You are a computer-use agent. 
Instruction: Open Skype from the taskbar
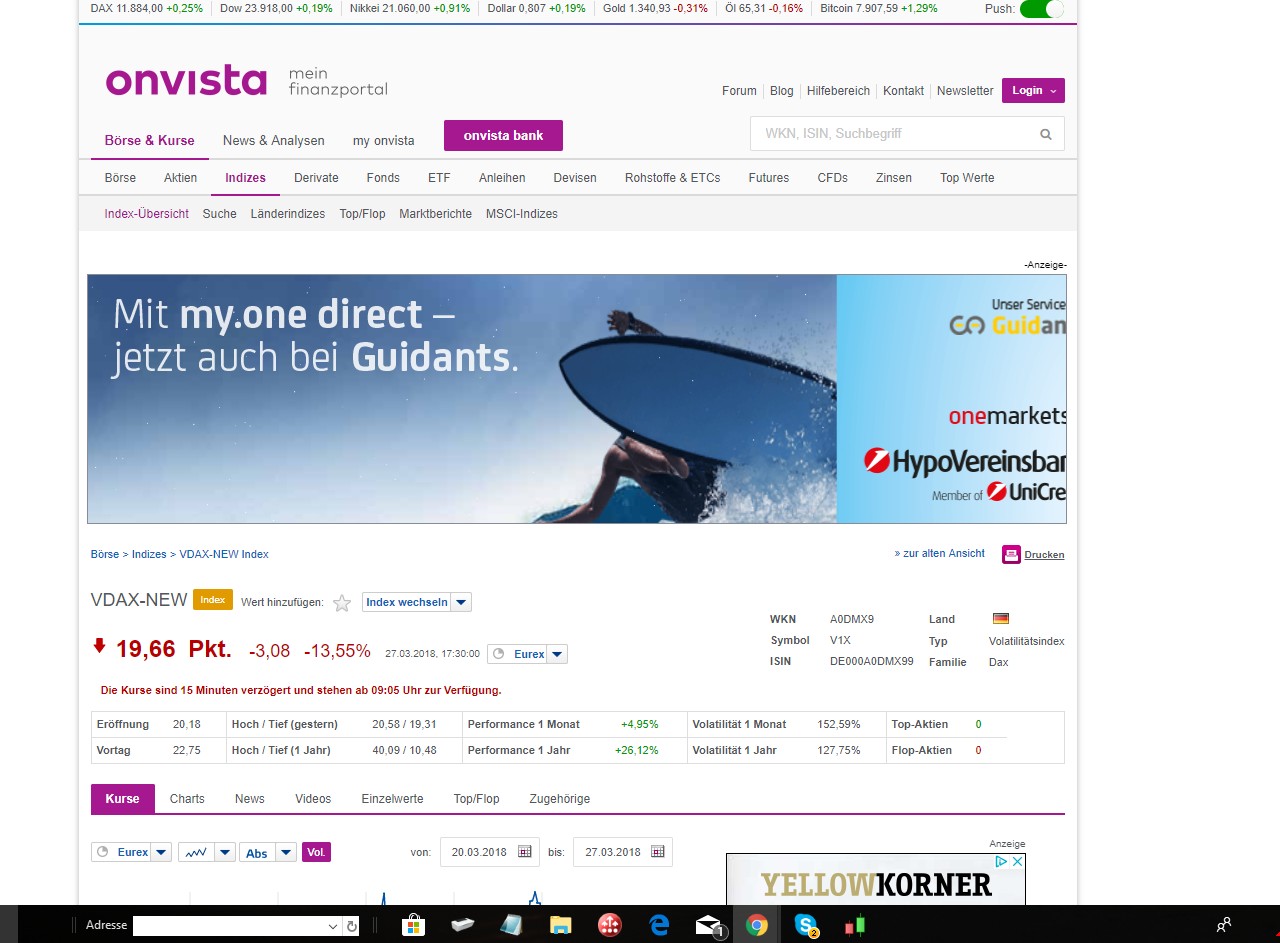point(806,925)
